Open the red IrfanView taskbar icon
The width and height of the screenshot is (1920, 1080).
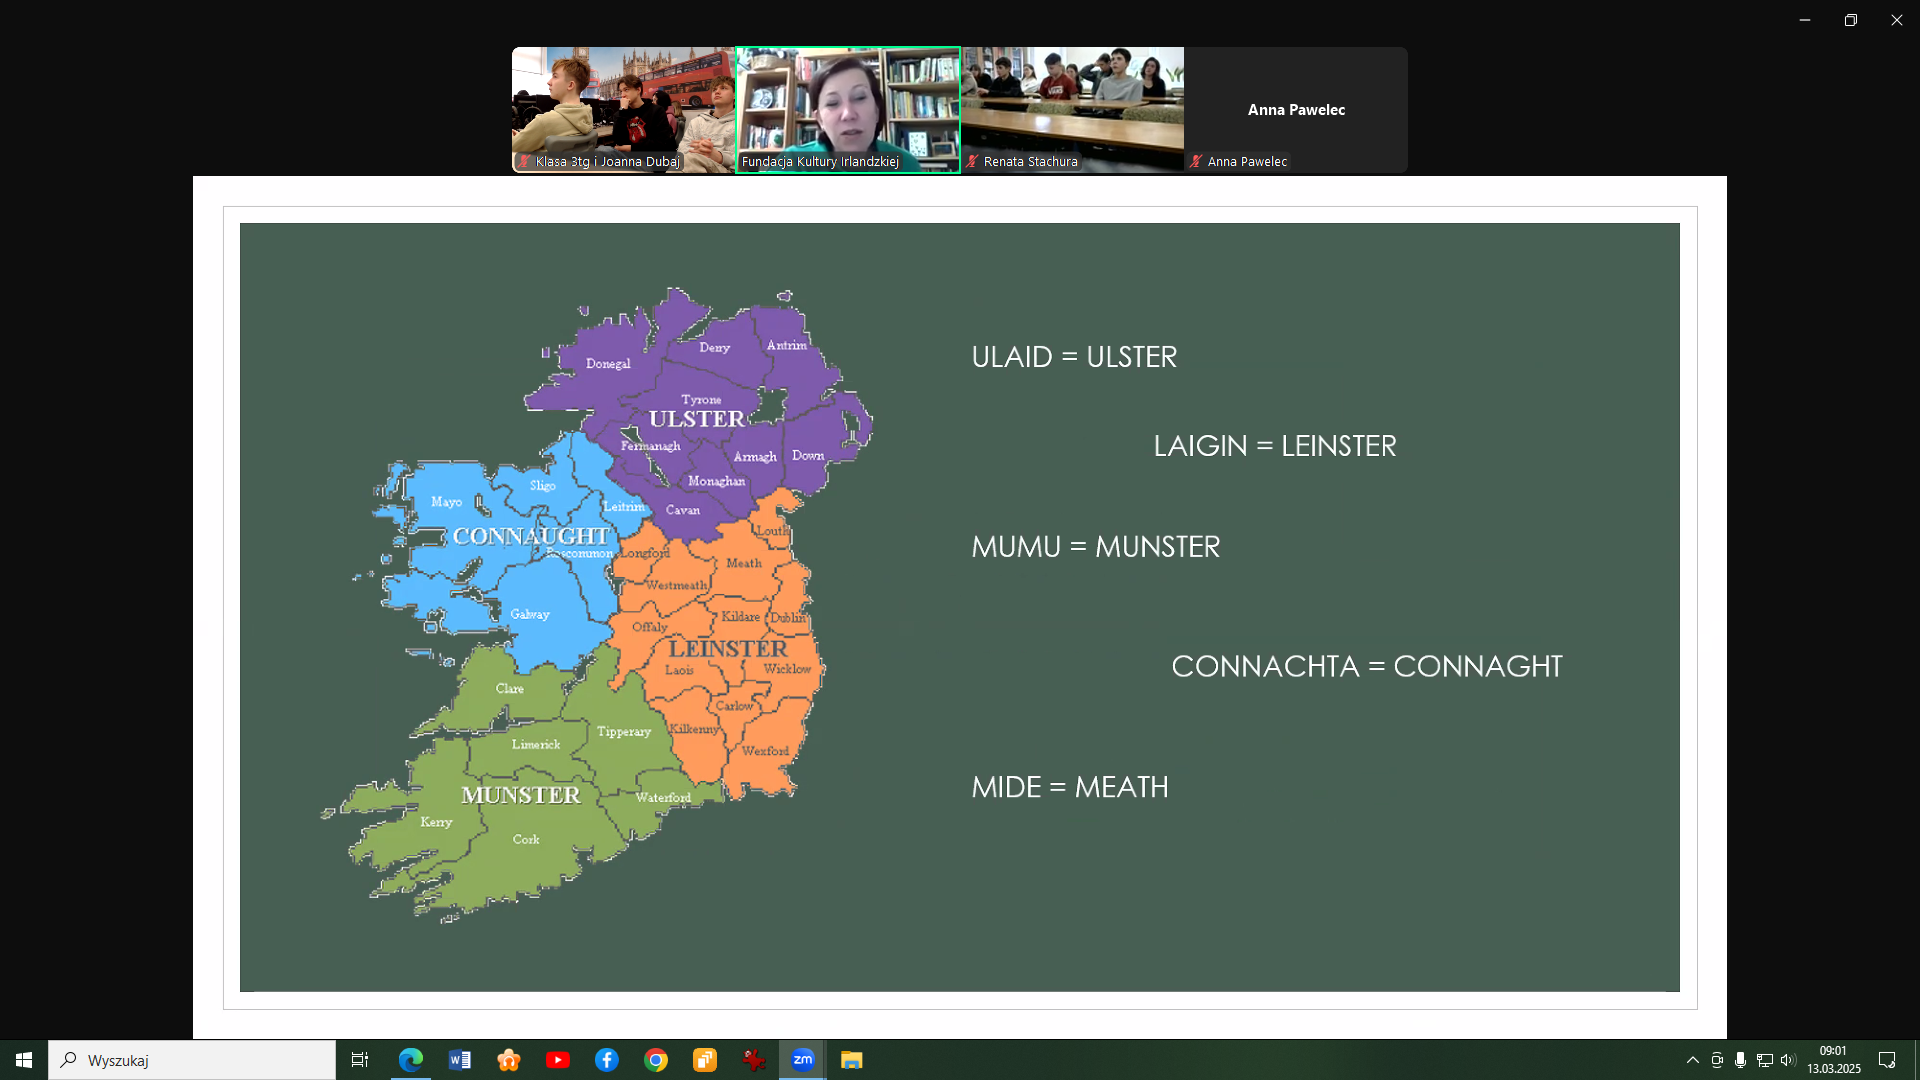click(754, 1060)
